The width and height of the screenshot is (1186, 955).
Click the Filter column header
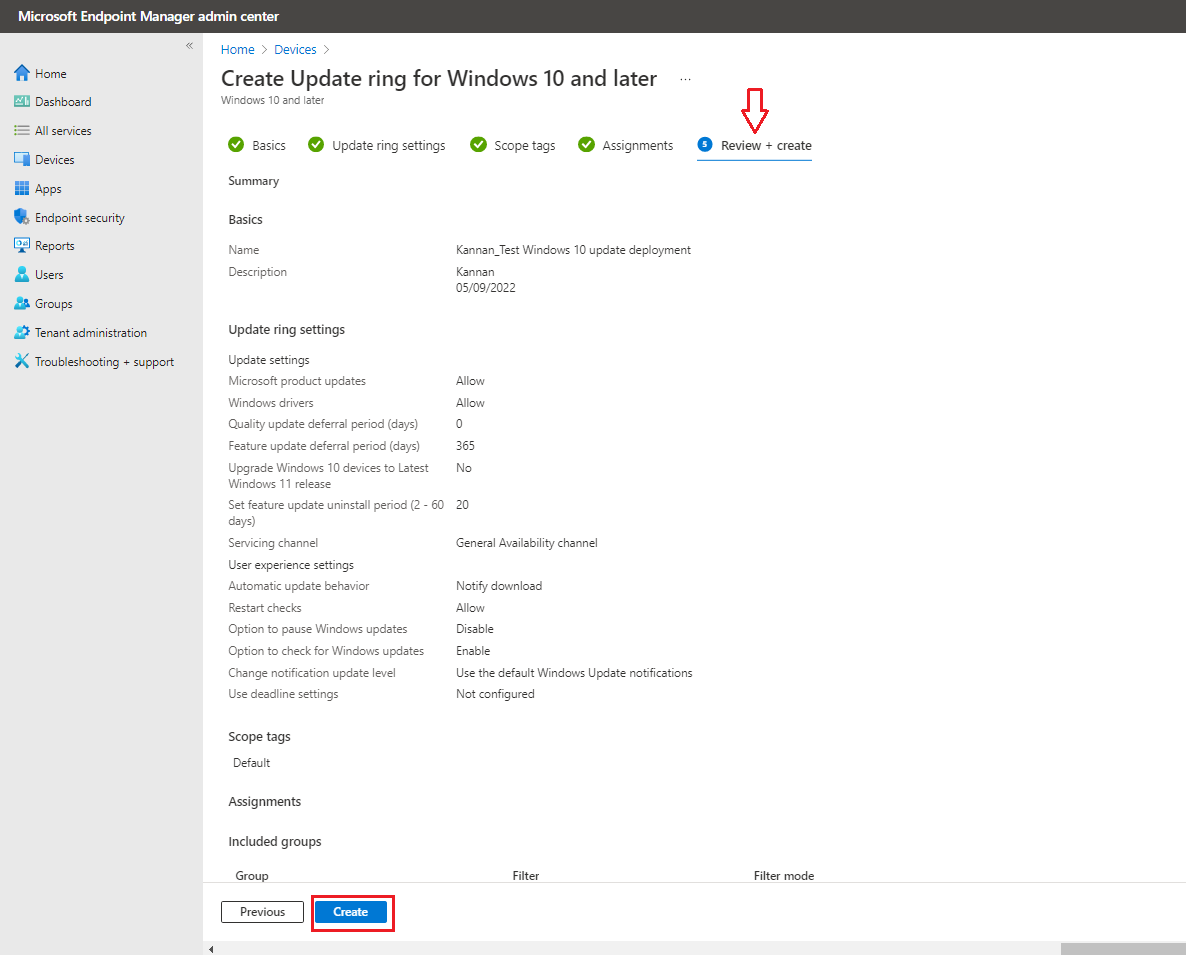(526, 876)
